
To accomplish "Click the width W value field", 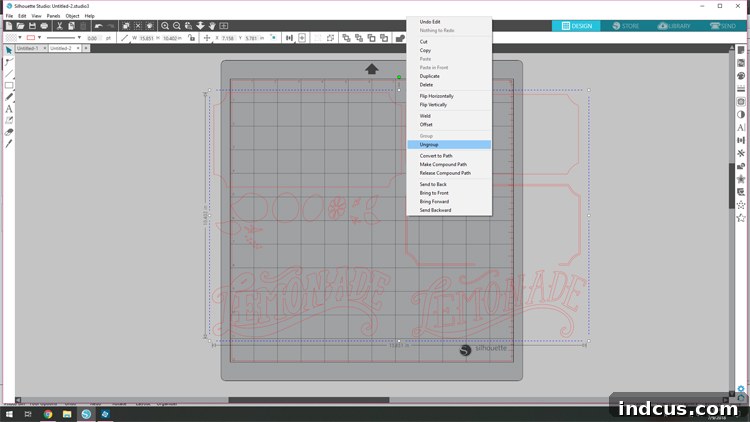I will click(146, 38).
